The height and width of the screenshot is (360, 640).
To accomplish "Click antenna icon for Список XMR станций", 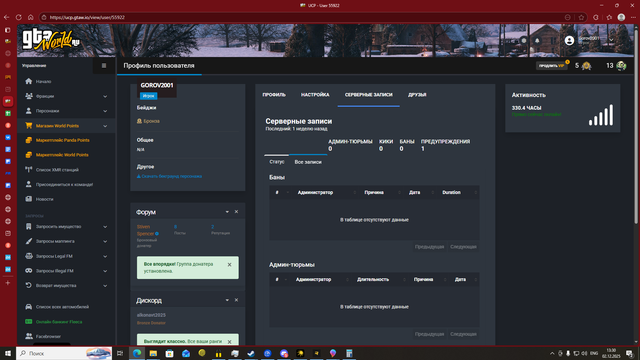I will pos(29,169).
